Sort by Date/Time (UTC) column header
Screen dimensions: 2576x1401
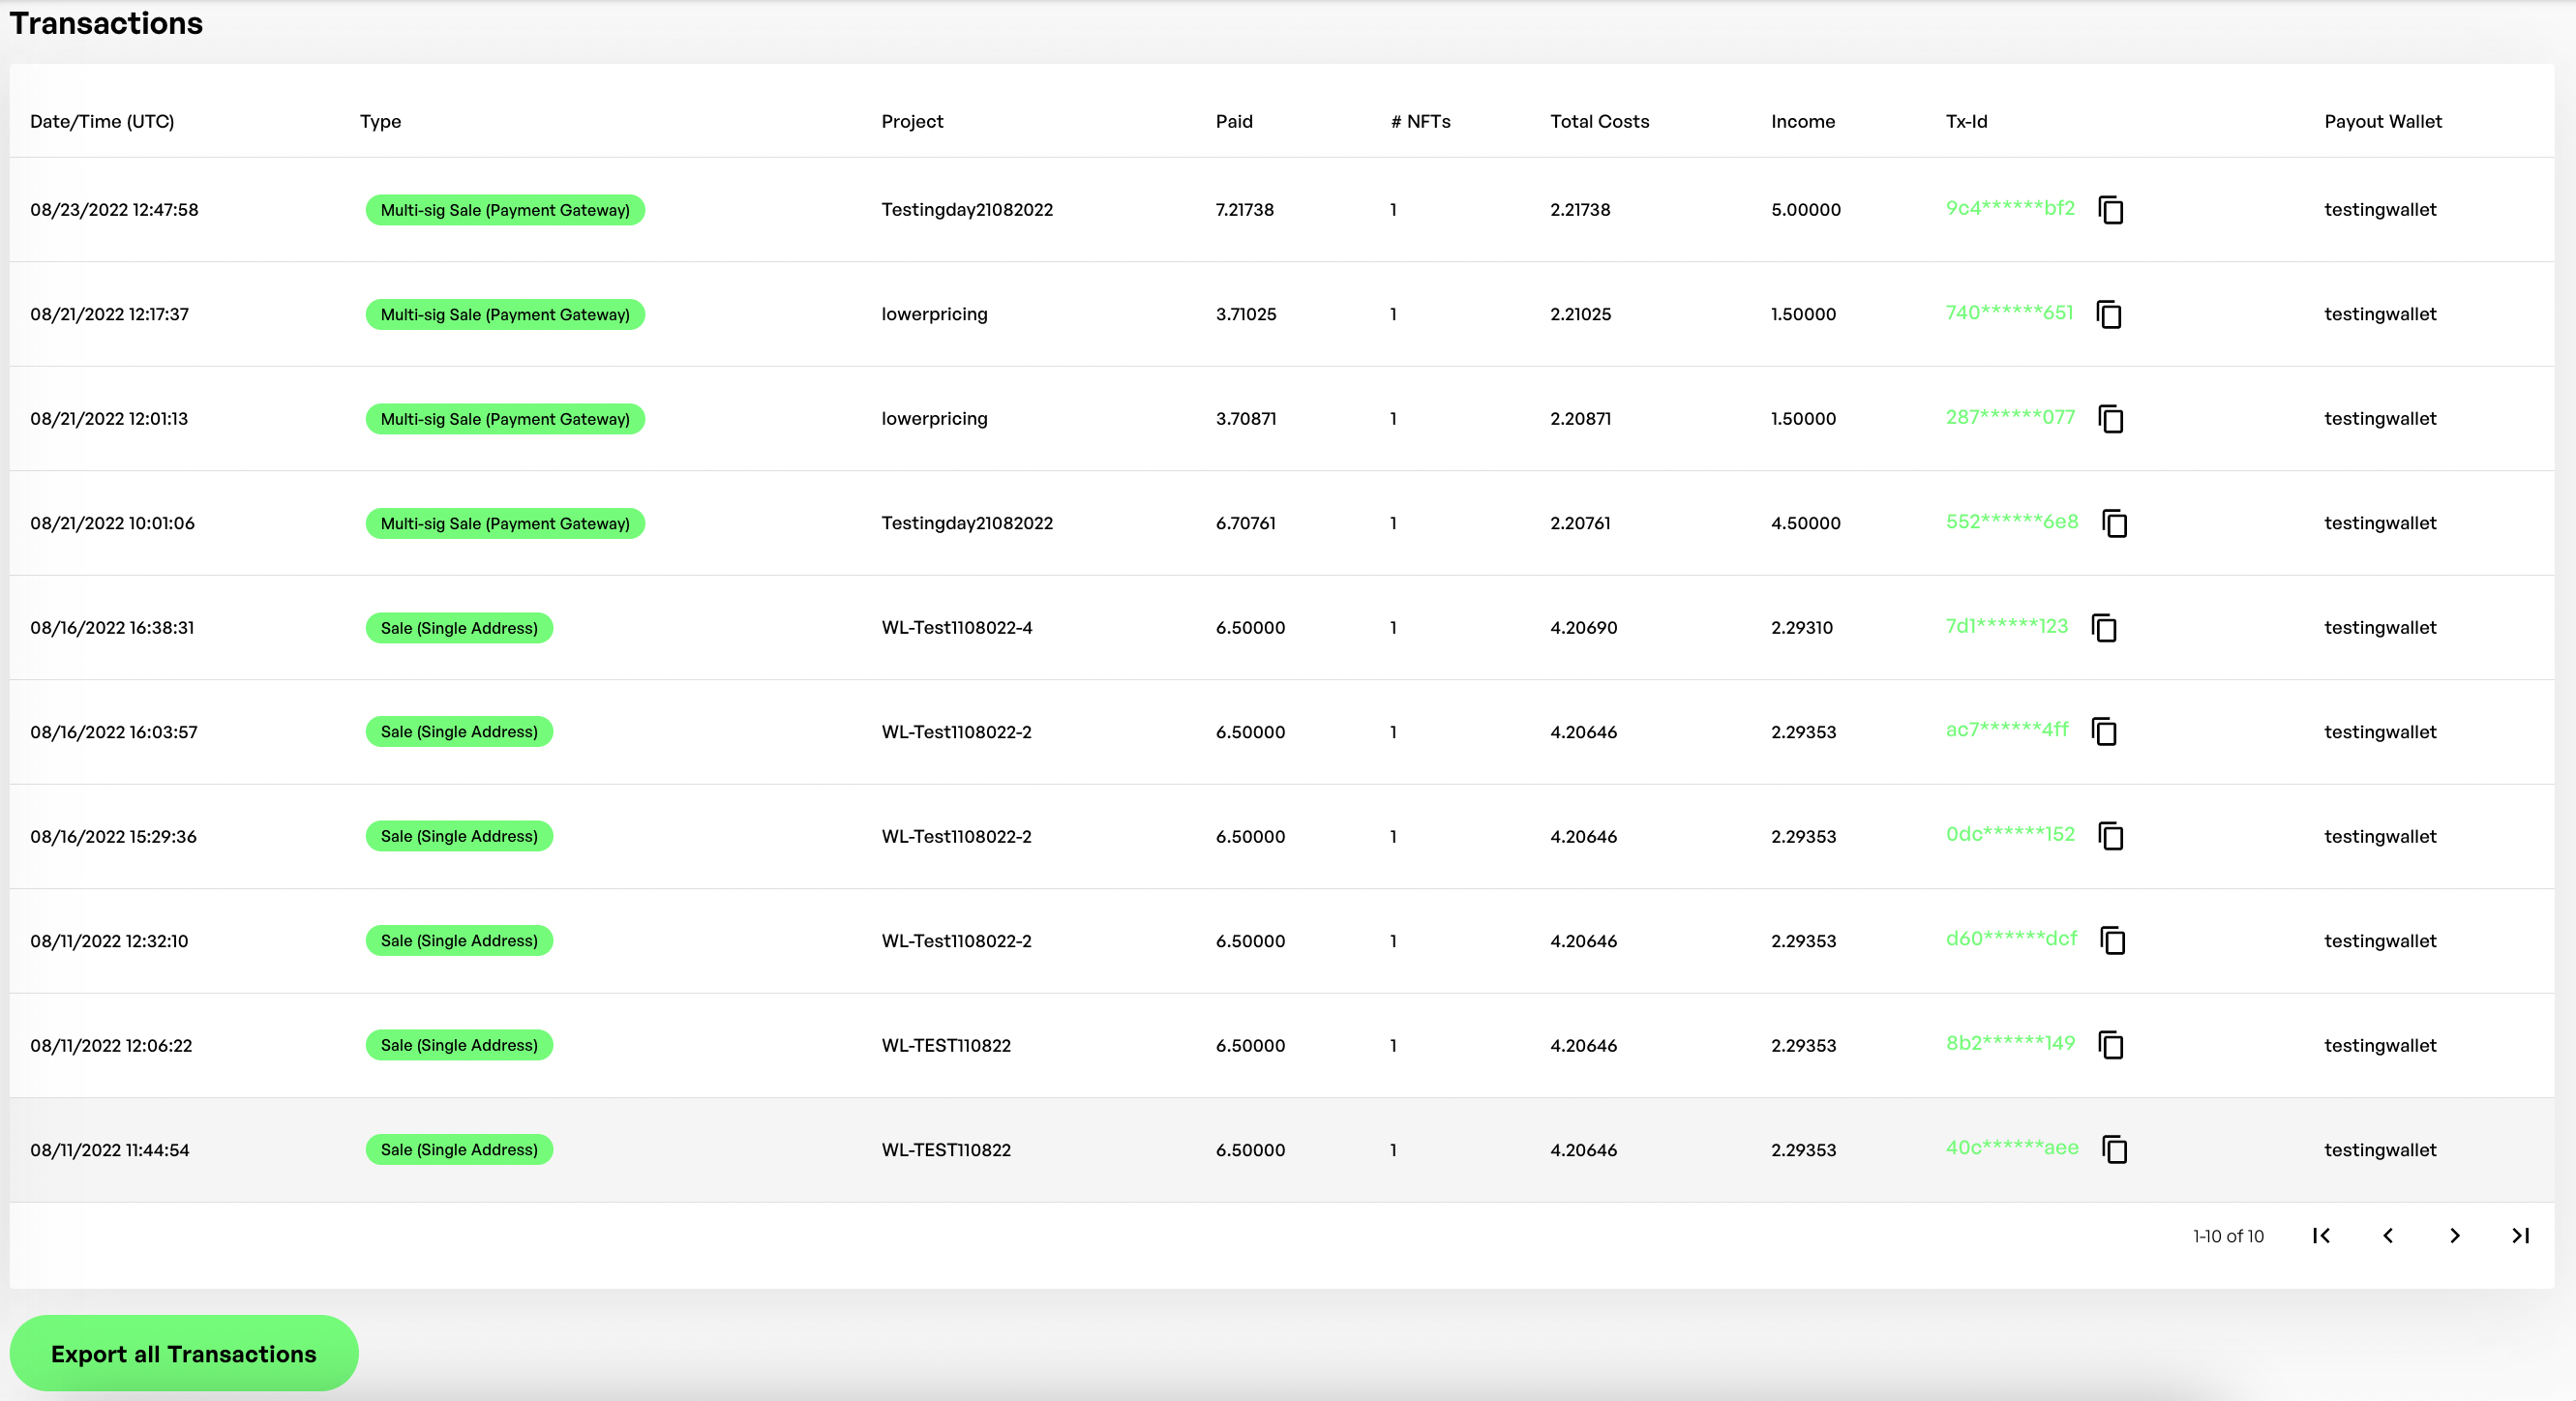coord(102,121)
